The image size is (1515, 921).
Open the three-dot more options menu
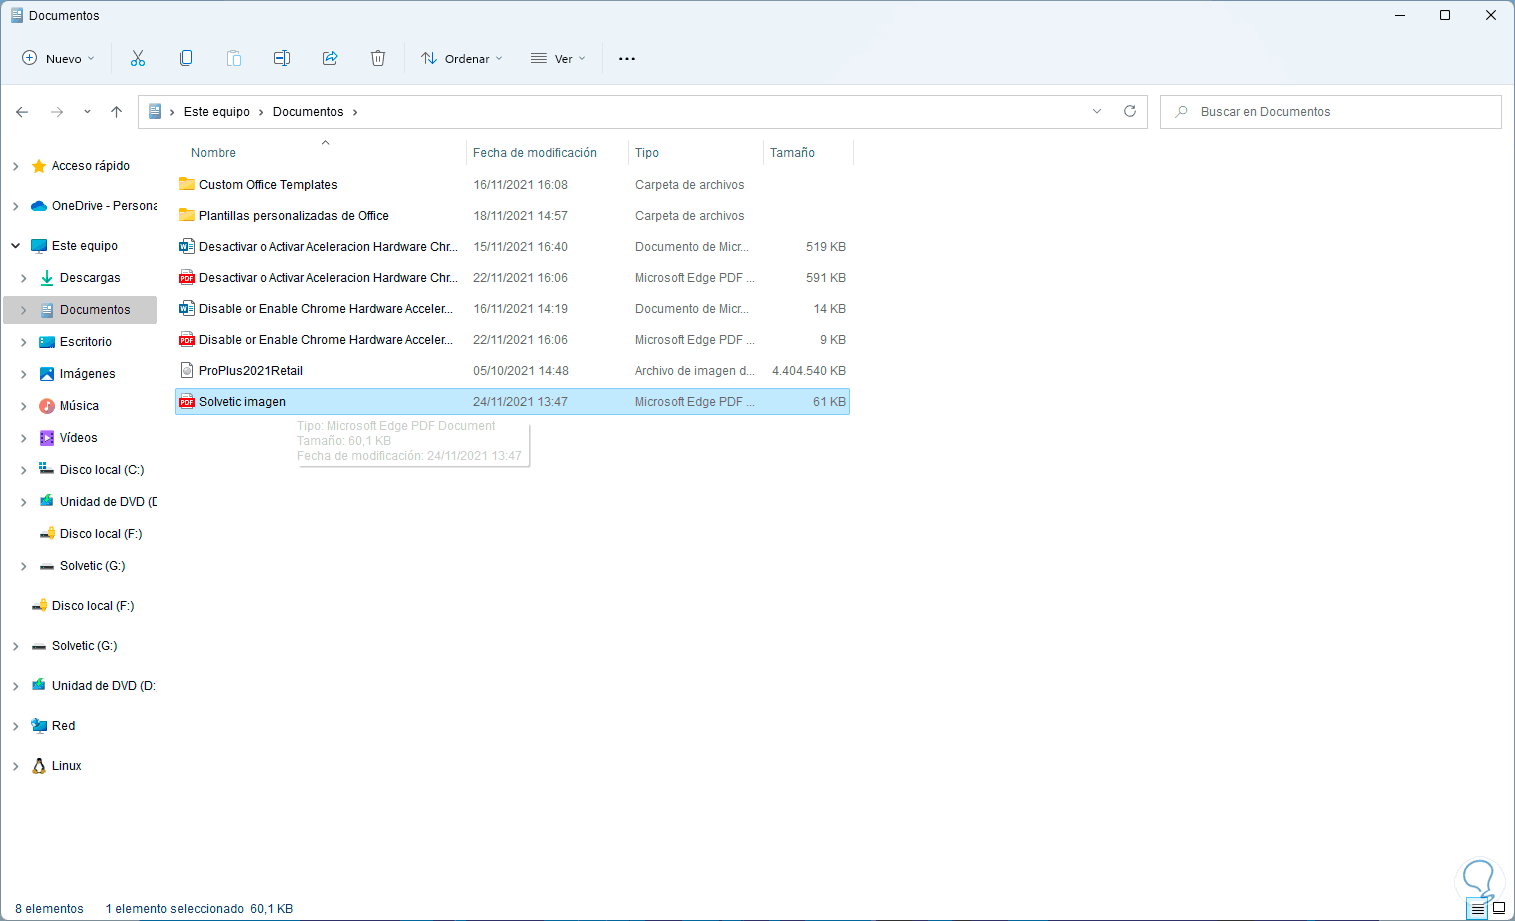[627, 58]
